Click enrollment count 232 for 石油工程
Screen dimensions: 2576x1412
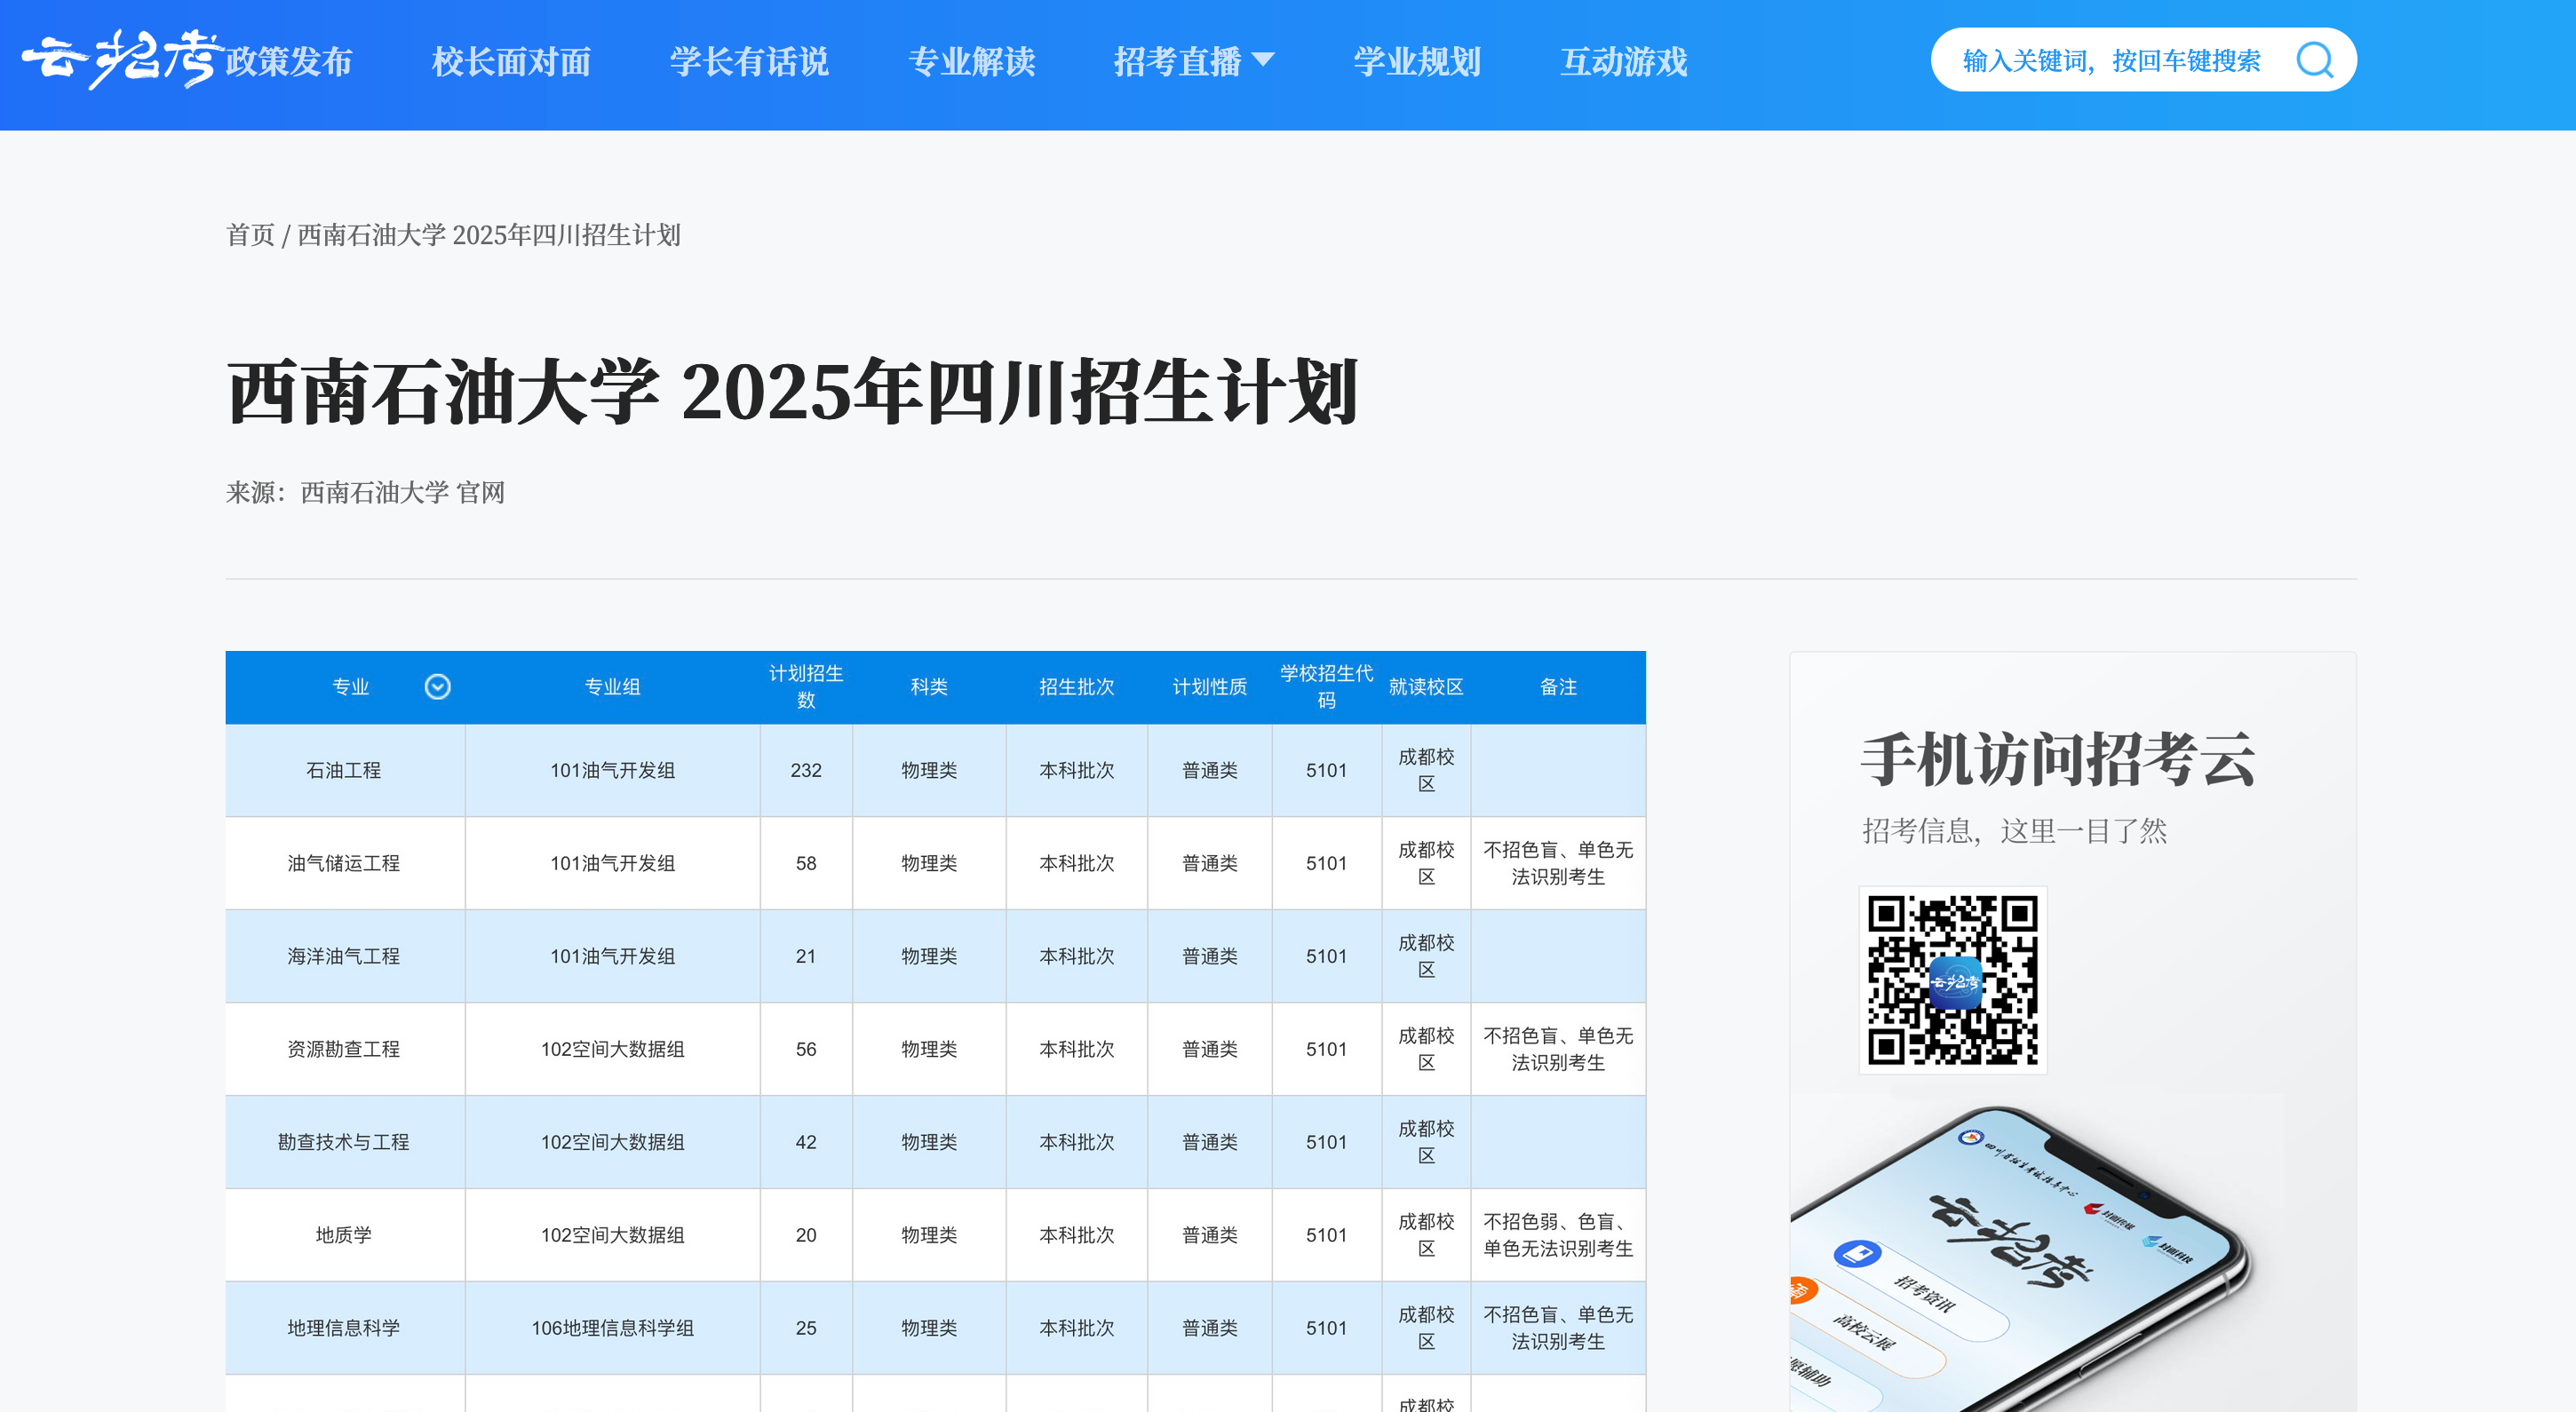(x=806, y=770)
